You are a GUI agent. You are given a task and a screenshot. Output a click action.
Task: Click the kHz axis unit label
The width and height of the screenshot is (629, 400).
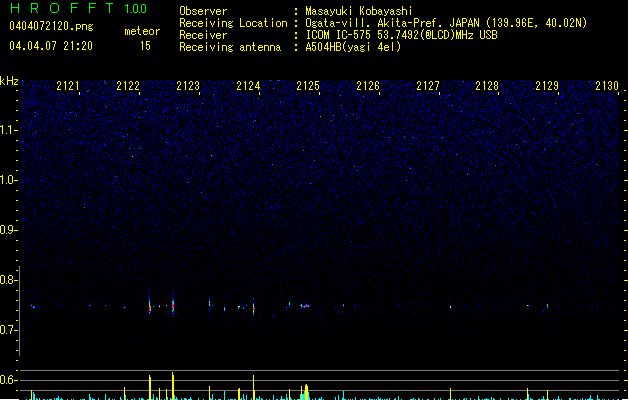tap(9, 81)
